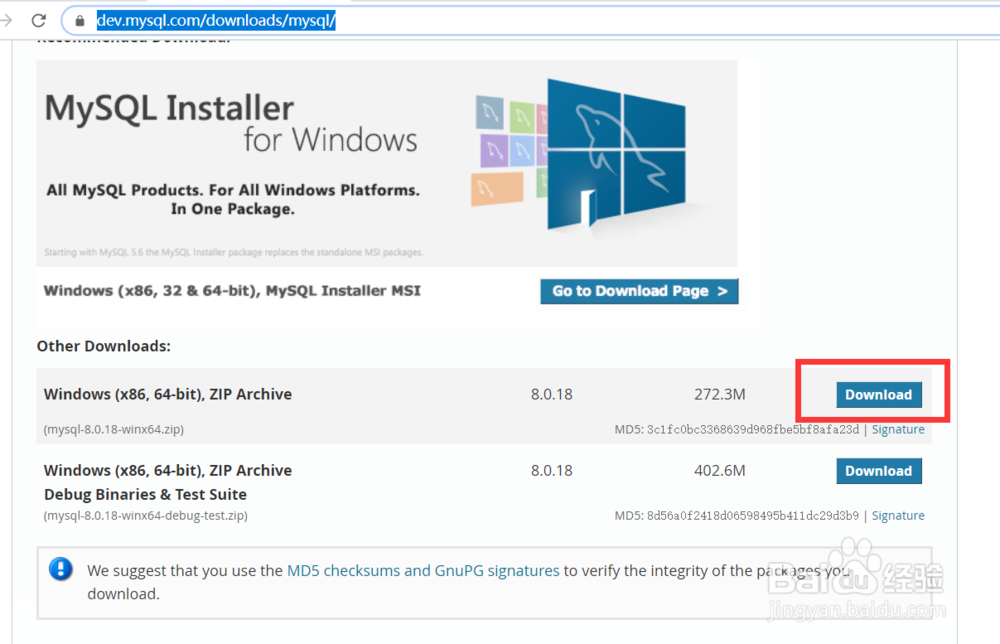
Task: Click the blue information icon beside the checksum notice
Action: (60, 568)
